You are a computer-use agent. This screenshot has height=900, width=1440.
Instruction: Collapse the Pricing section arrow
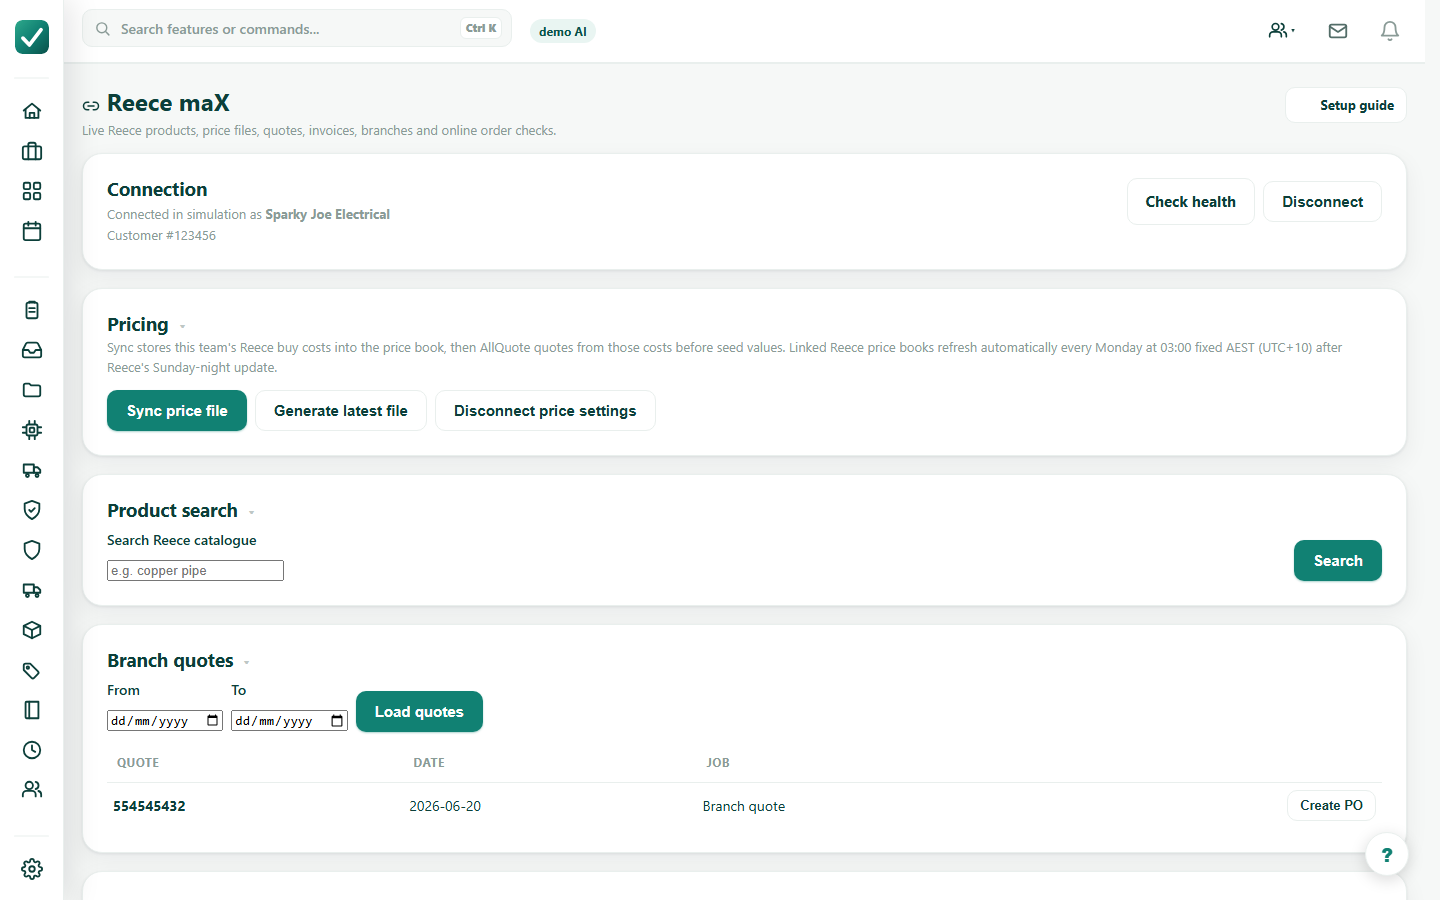(x=182, y=326)
